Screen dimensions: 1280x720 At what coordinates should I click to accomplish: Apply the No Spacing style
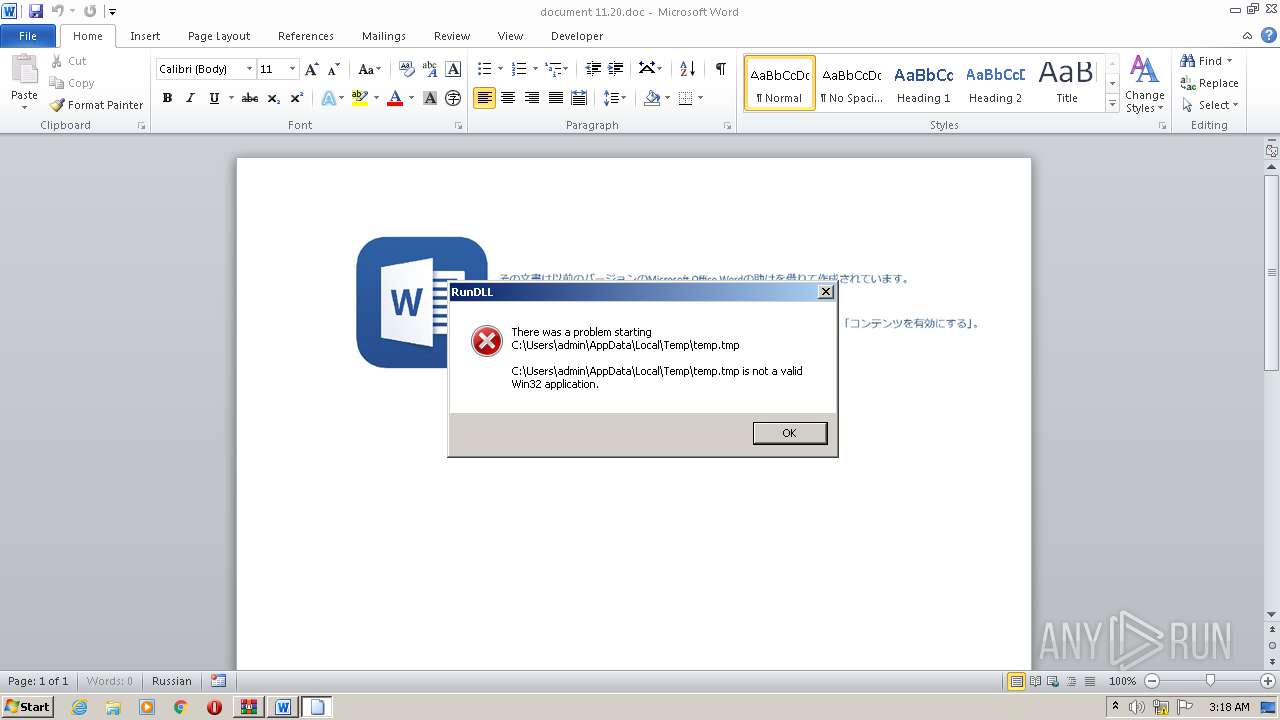tap(851, 83)
